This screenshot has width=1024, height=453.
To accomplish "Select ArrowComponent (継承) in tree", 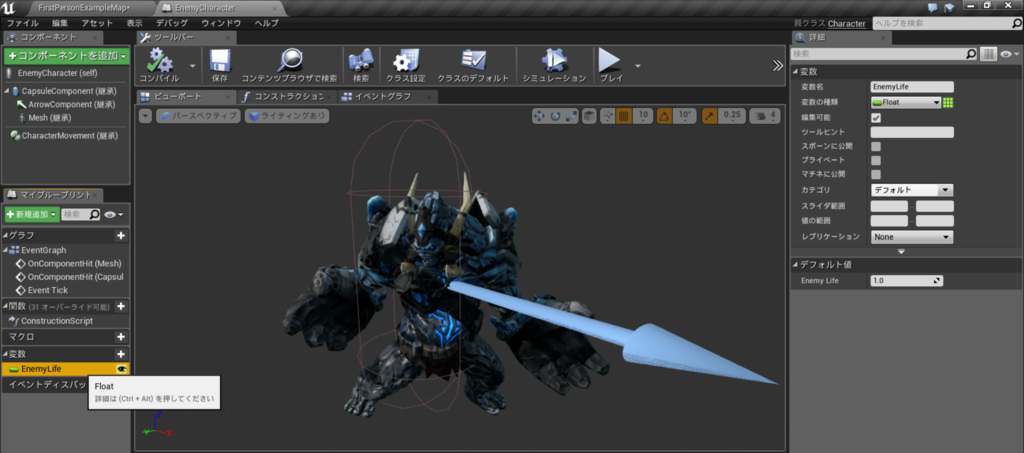I will 71,104.
